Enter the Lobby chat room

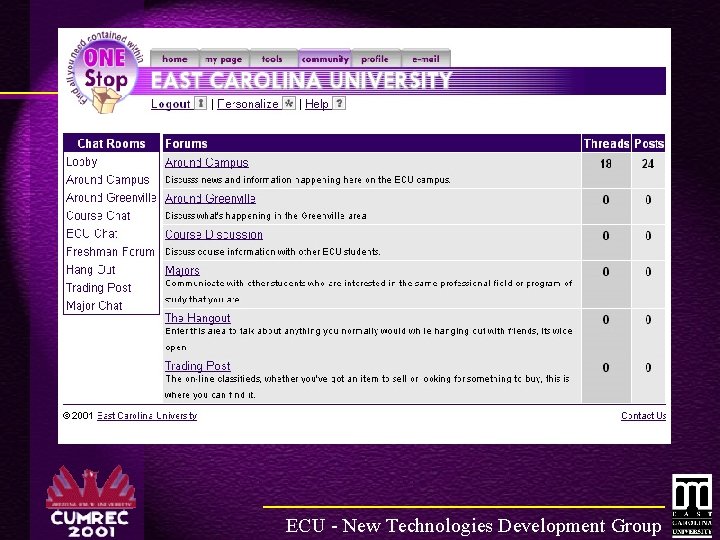82,162
